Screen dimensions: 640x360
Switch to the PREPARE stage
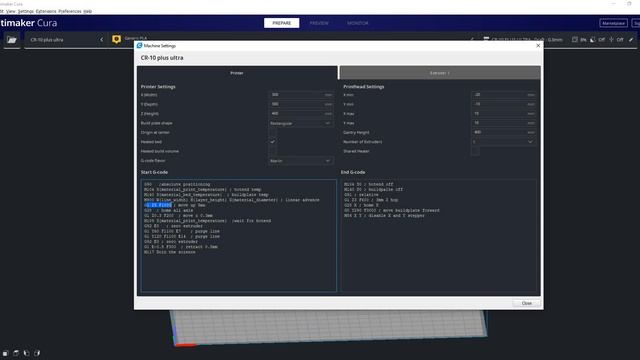point(282,23)
